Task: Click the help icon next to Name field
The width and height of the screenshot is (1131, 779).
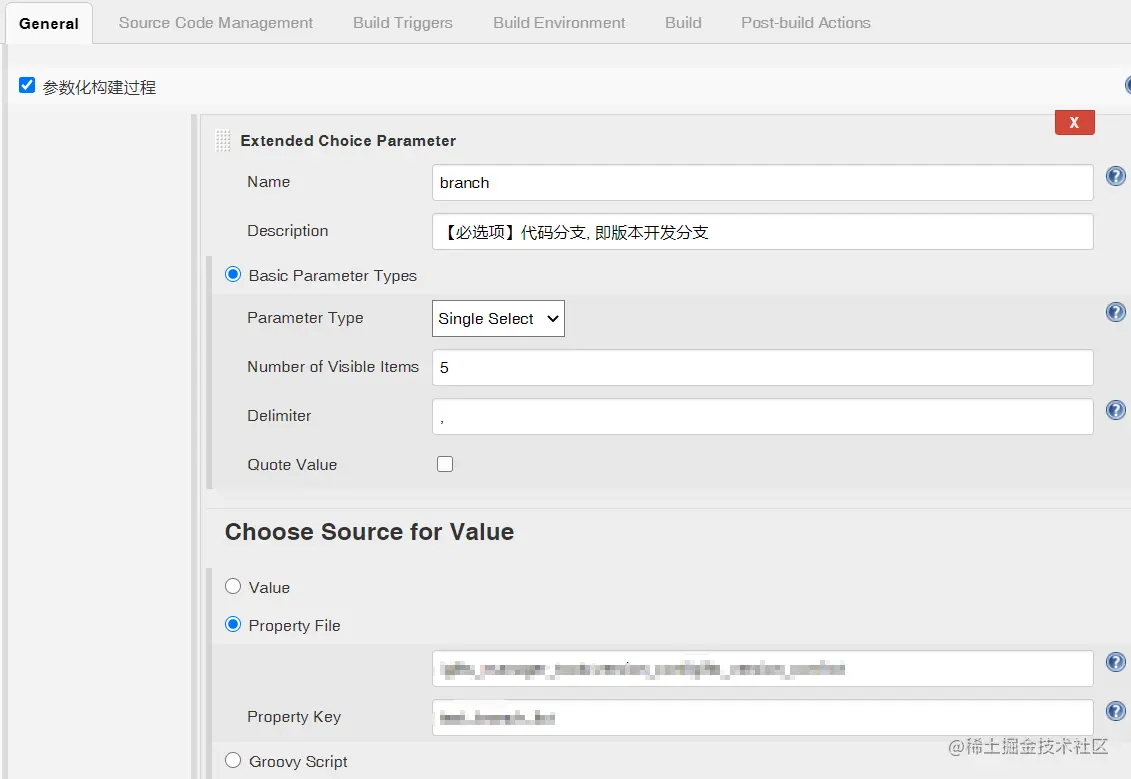Action: pos(1115,177)
